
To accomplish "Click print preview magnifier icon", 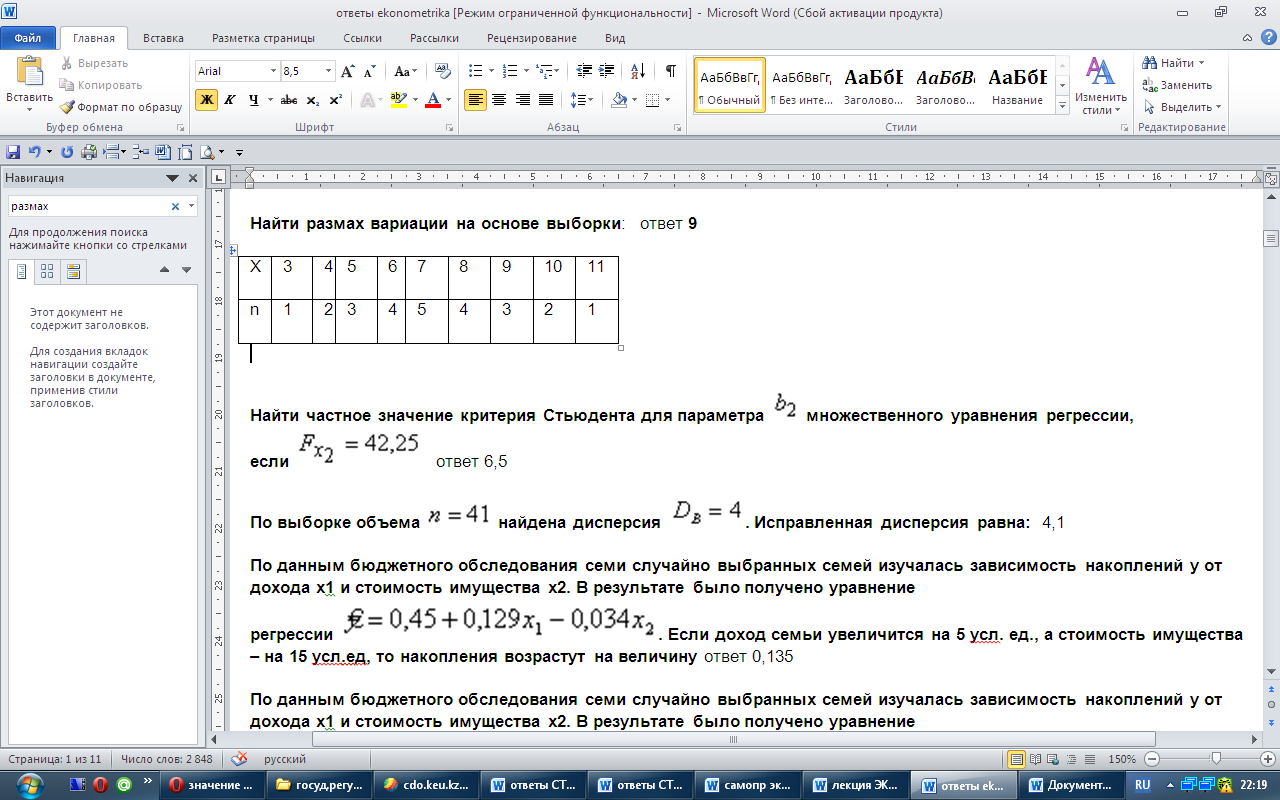I will pyautogui.click(x=206, y=152).
